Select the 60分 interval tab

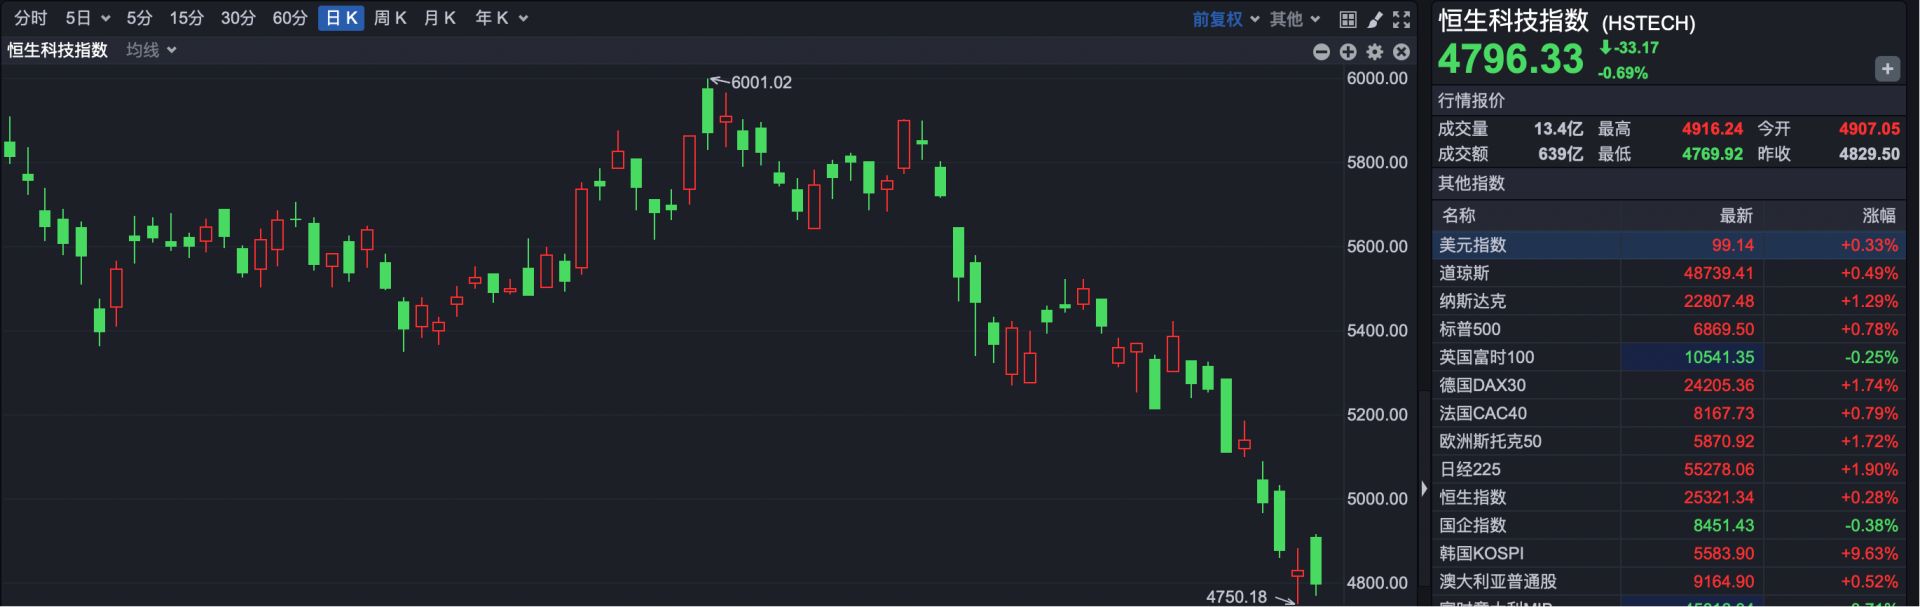[x=289, y=18]
